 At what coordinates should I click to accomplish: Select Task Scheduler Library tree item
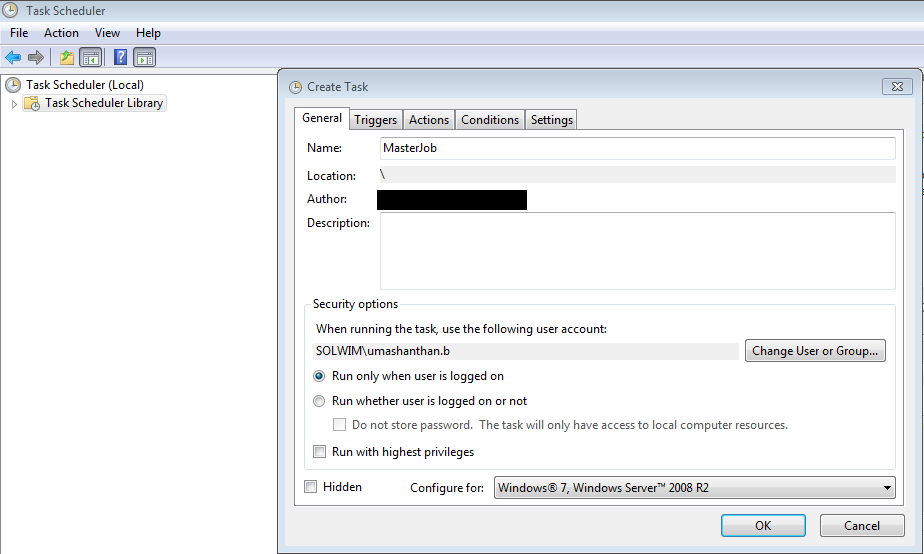[104, 103]
